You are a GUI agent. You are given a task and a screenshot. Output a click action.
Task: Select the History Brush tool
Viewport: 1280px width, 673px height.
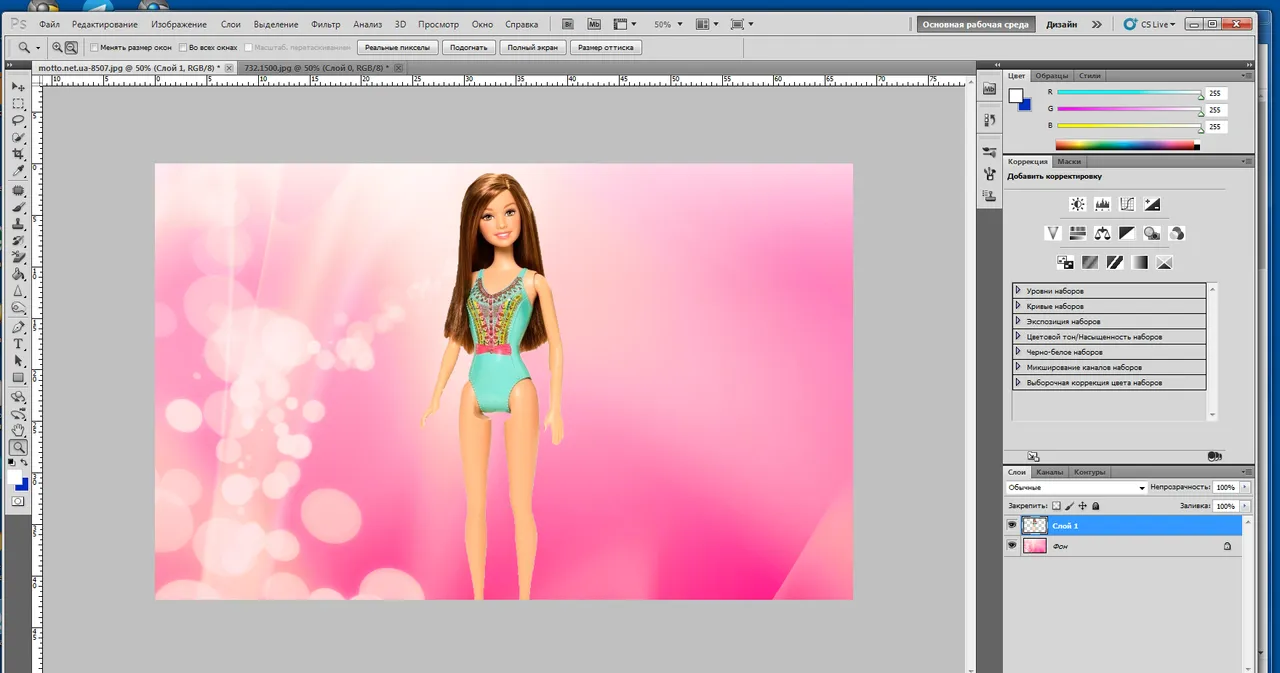point(18,241)
